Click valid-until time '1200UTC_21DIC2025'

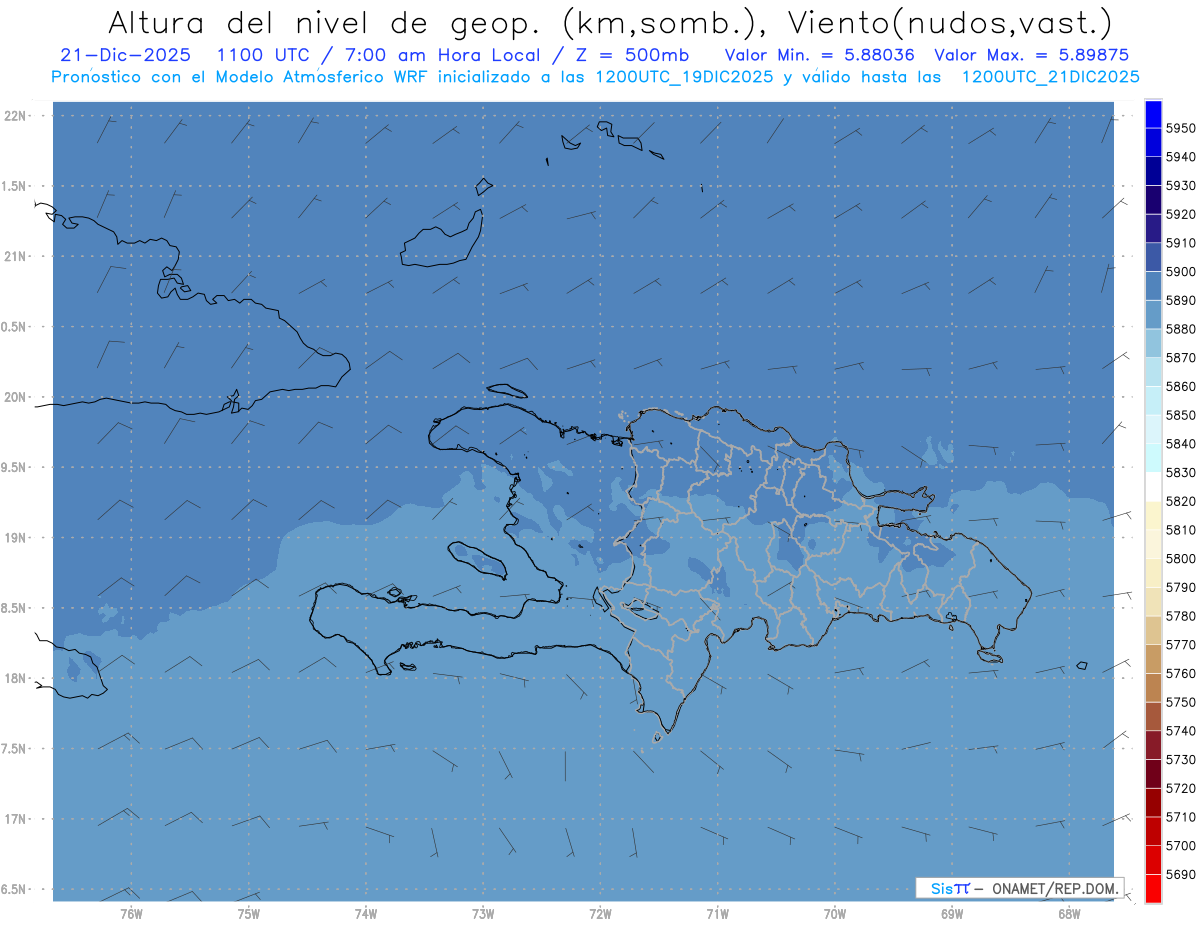(x=1049, y=77)
